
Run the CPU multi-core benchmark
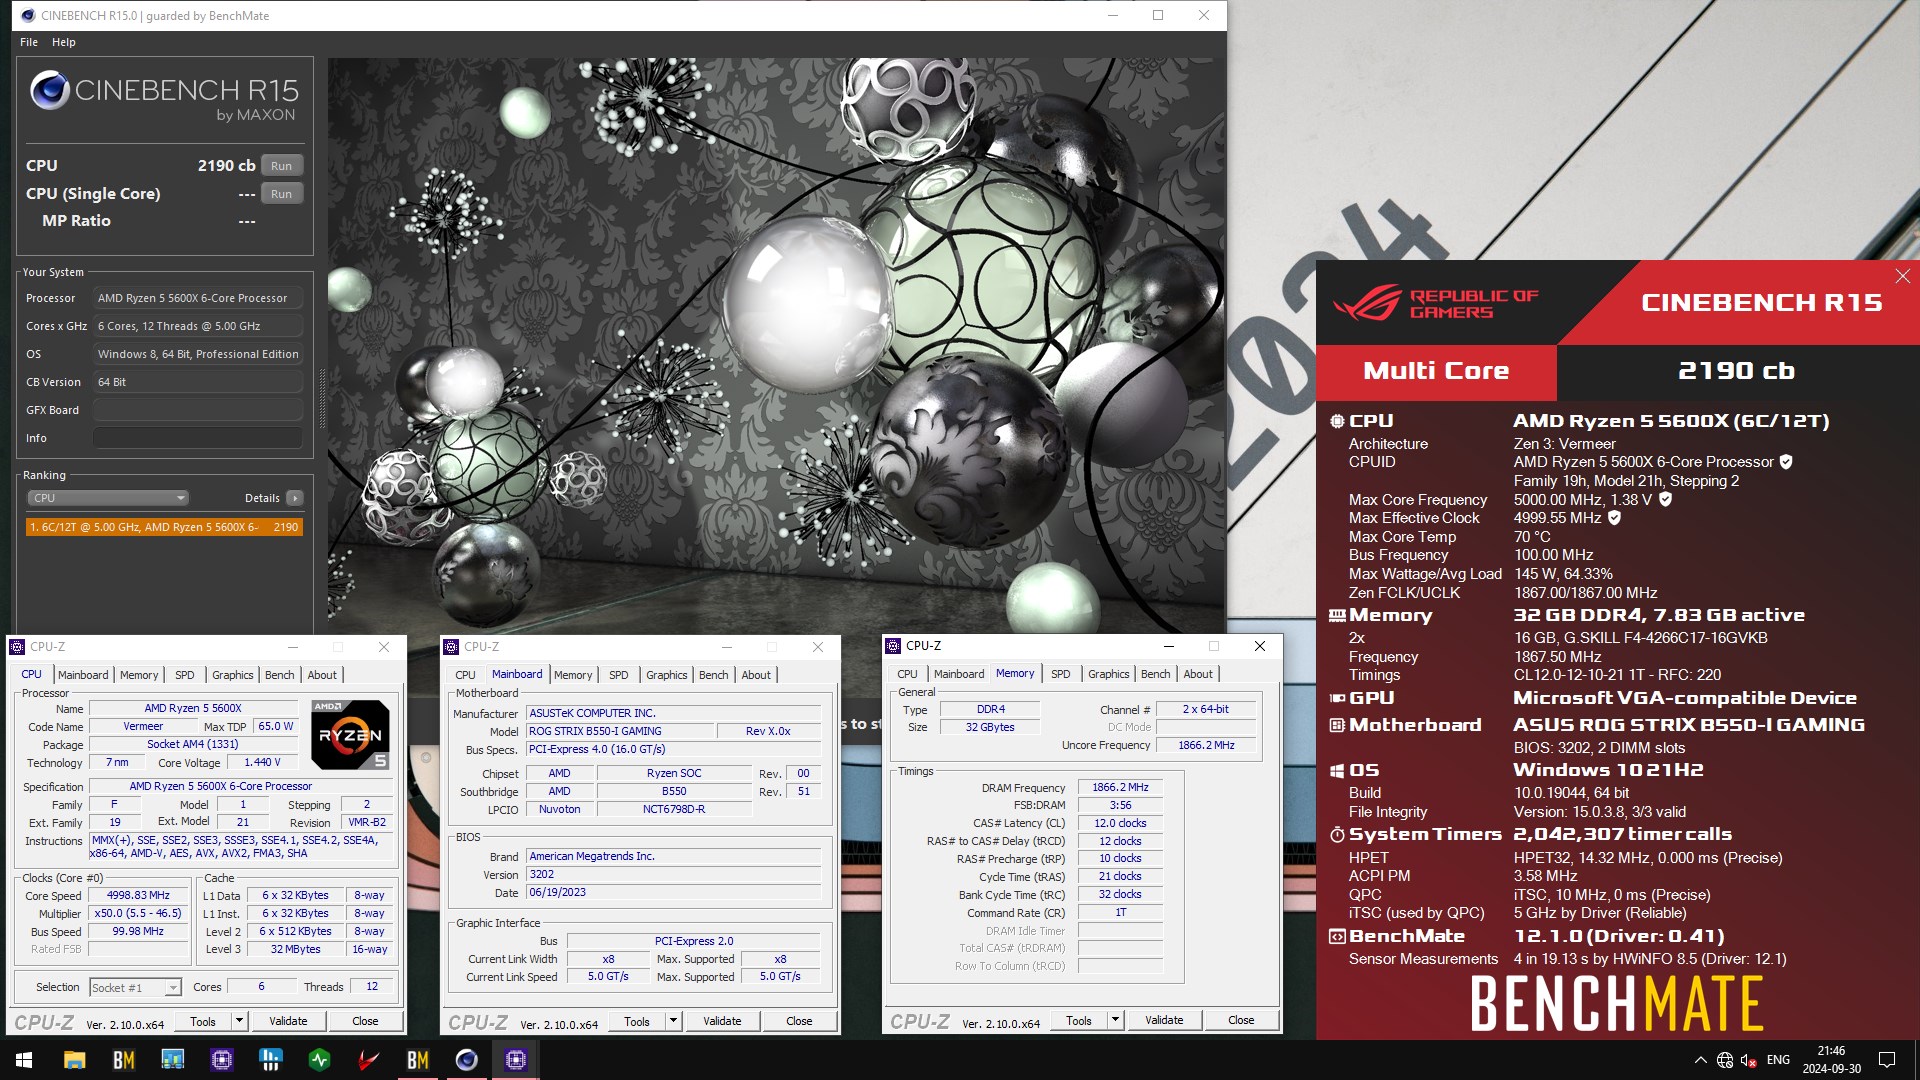pyautogui.click(x=282, y=166)
